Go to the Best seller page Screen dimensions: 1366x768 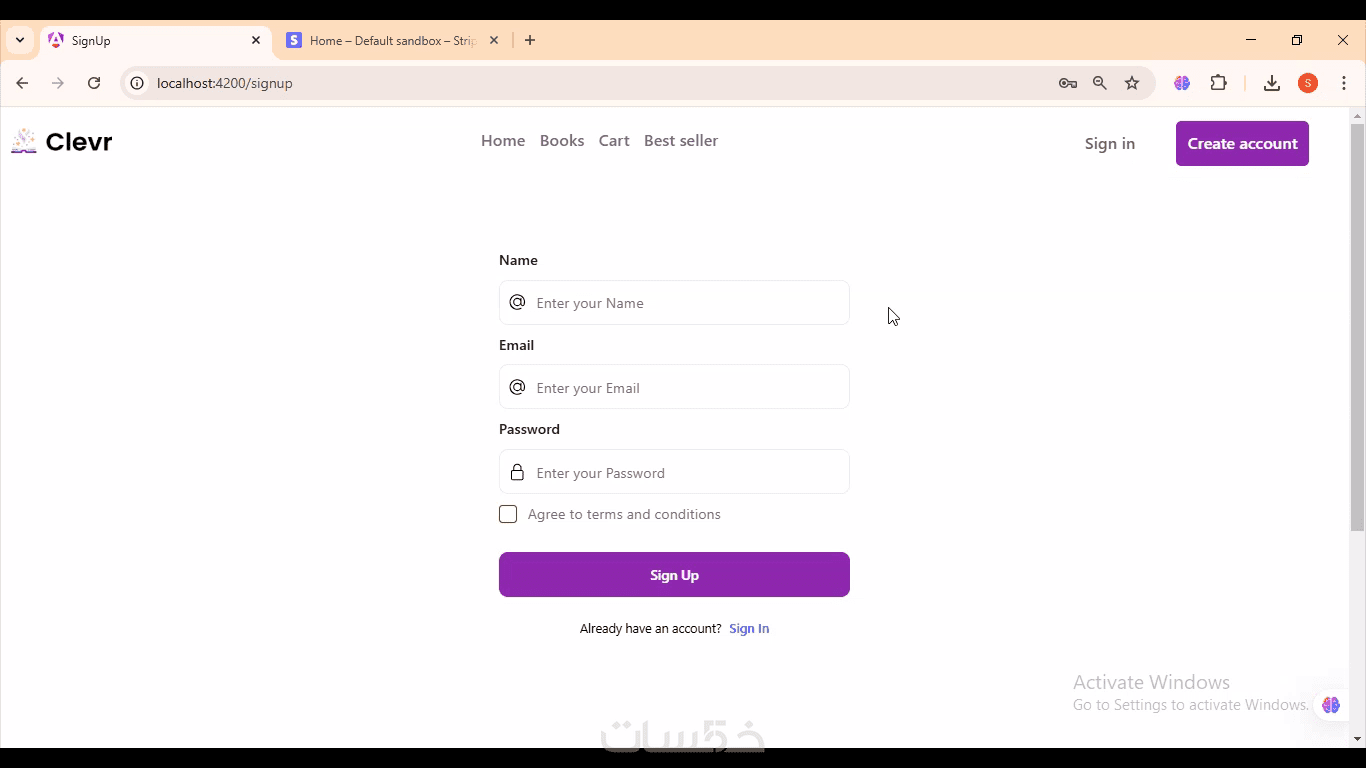pyautogui.click(x=681, y=141)
